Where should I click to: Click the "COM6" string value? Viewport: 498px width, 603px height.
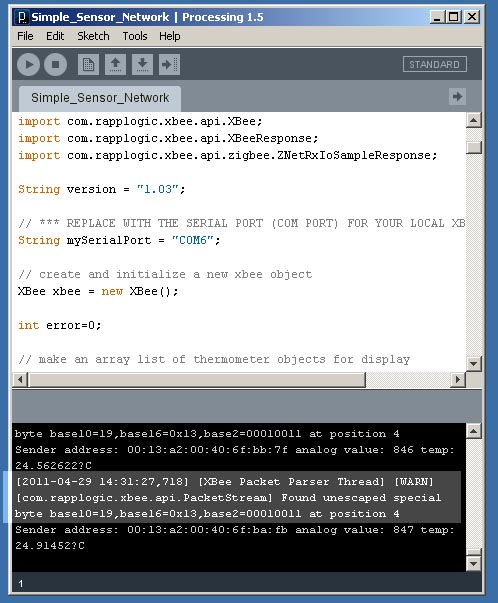point(193,240)
